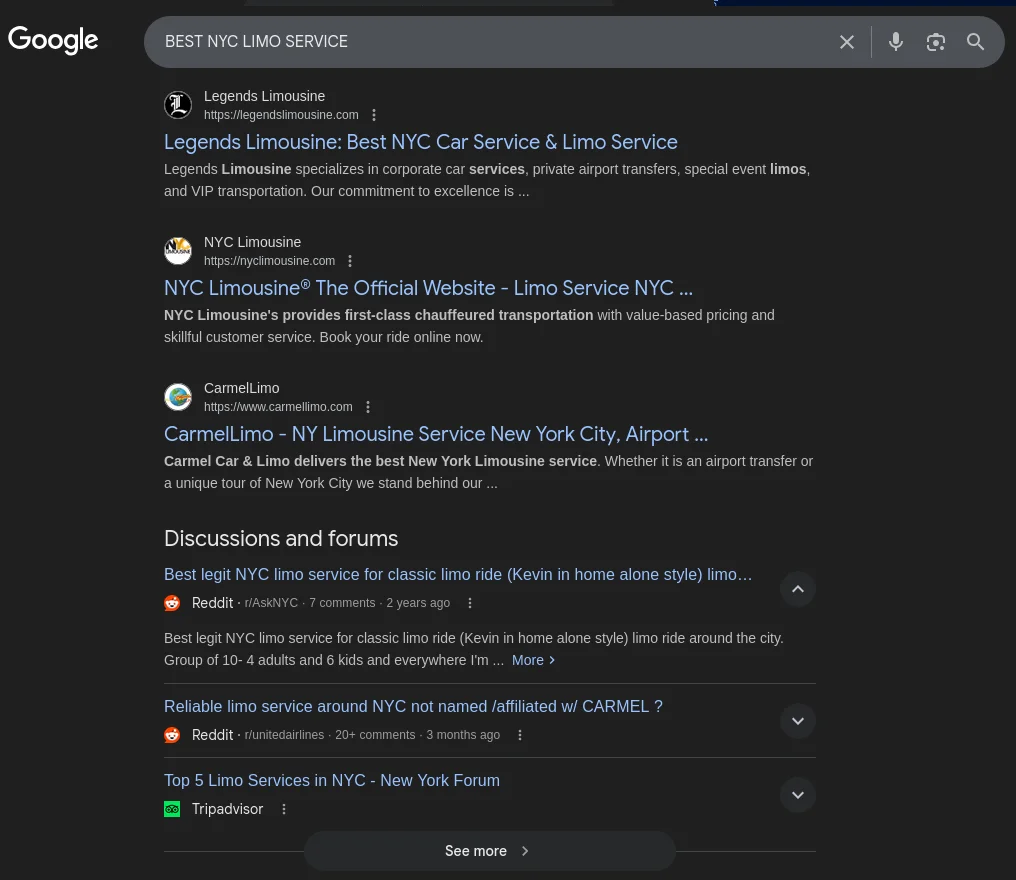Start voice search with microphone icon
The width and height of the screenshot is (1016, 880).
tap(896, 42)
